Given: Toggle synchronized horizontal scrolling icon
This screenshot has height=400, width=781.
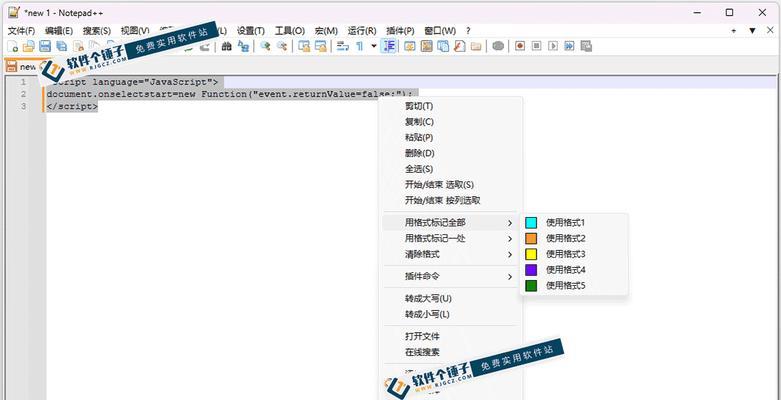Looking at the screenshot, I should (320, 46).
